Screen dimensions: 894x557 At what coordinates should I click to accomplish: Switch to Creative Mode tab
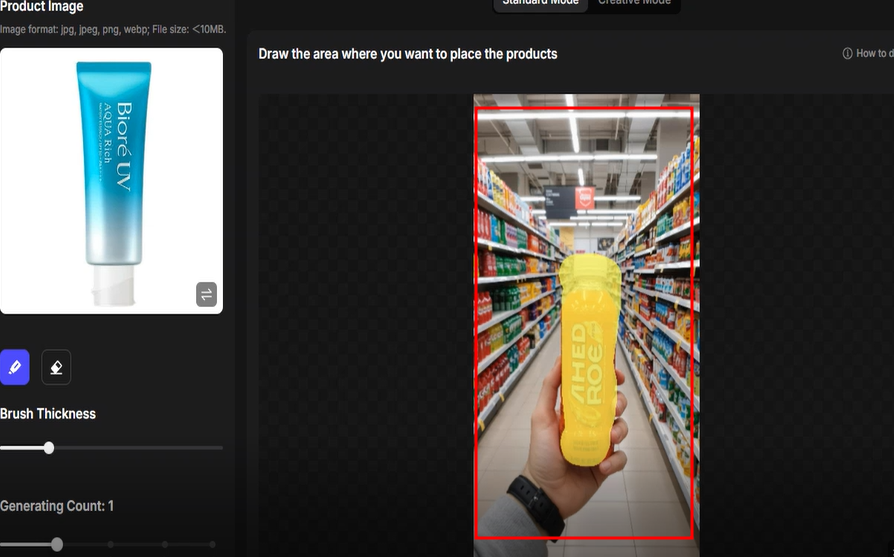click(634, 3)
